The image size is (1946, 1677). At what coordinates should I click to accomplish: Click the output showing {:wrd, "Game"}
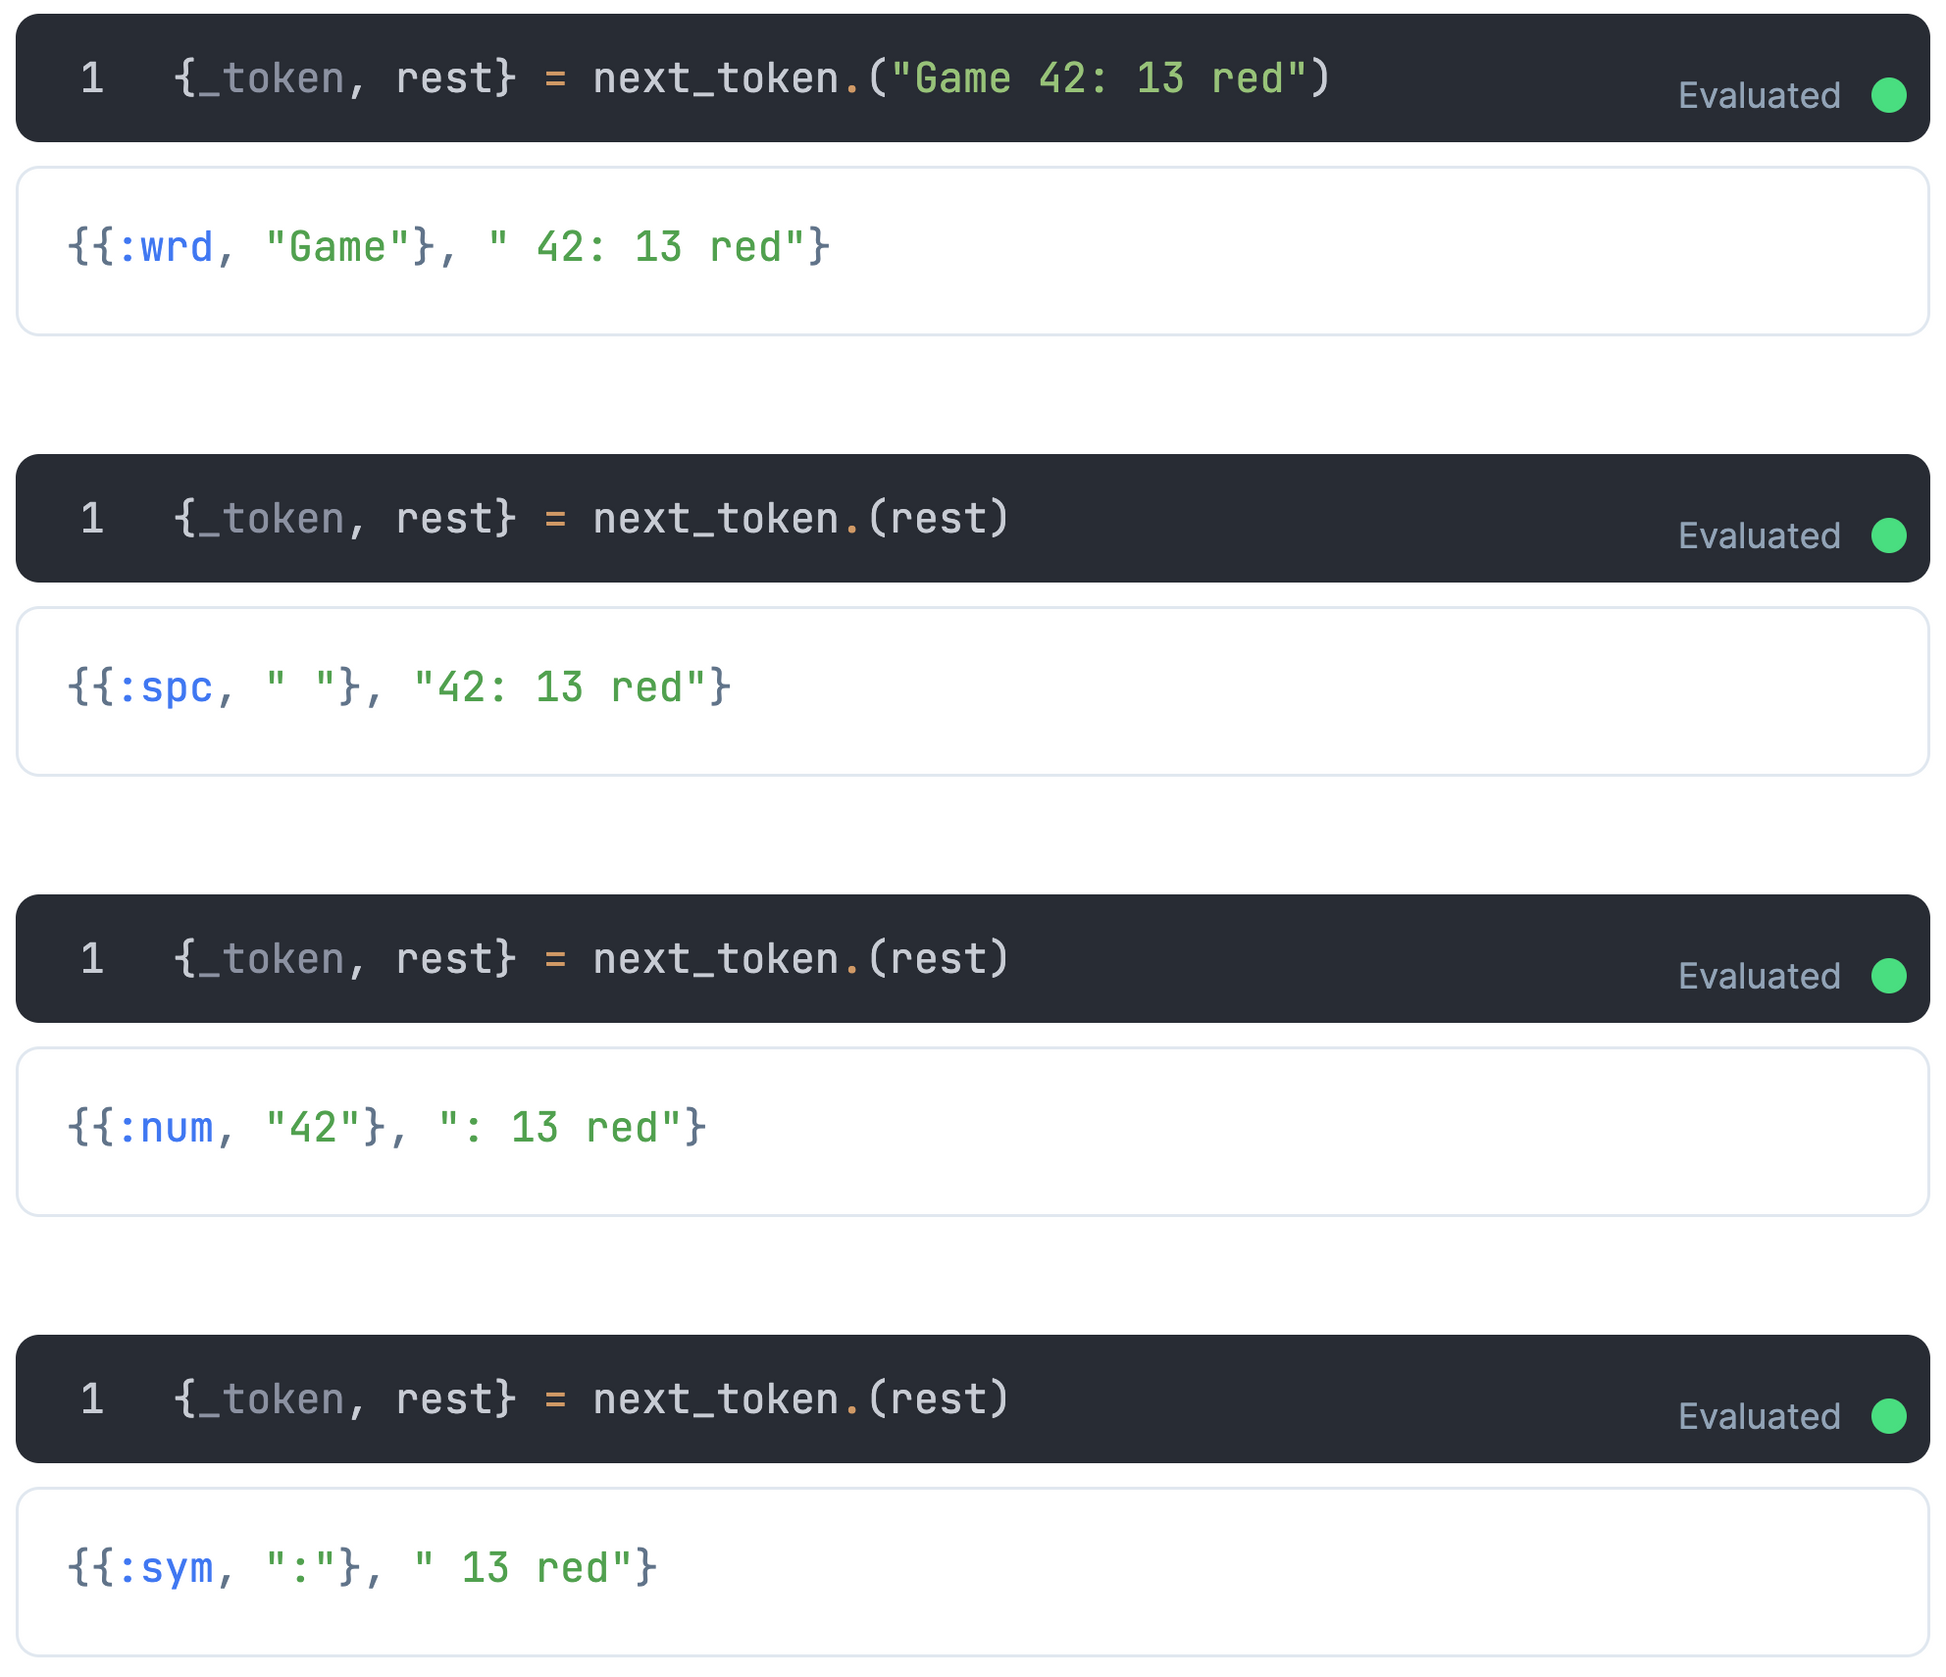tap(448, 248)
